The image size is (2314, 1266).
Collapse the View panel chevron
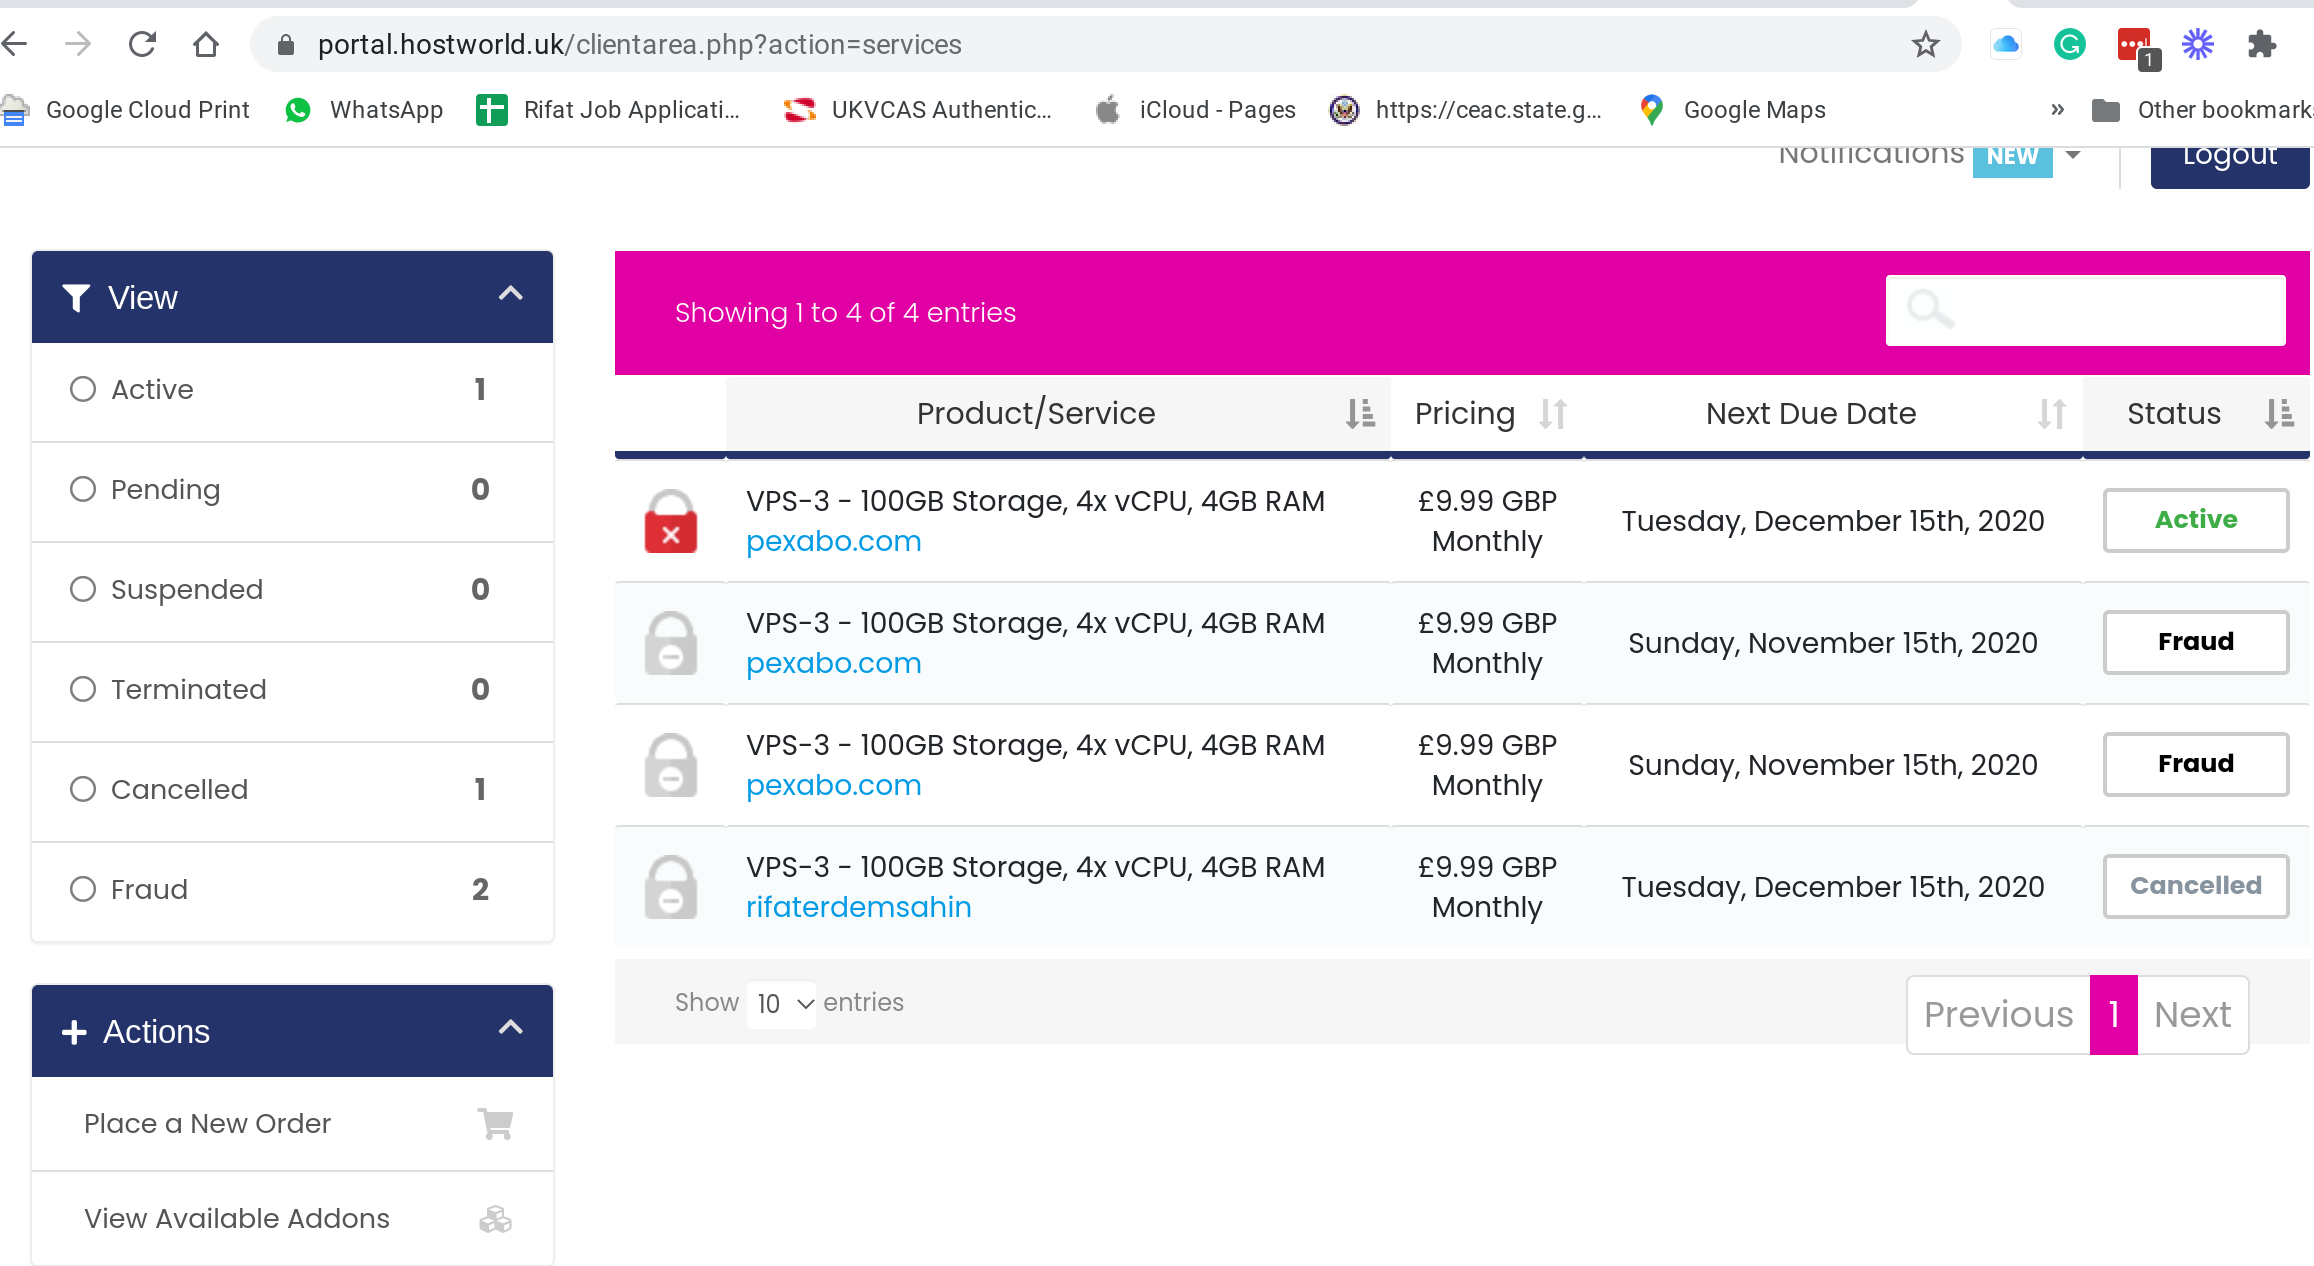coord(511,294)
